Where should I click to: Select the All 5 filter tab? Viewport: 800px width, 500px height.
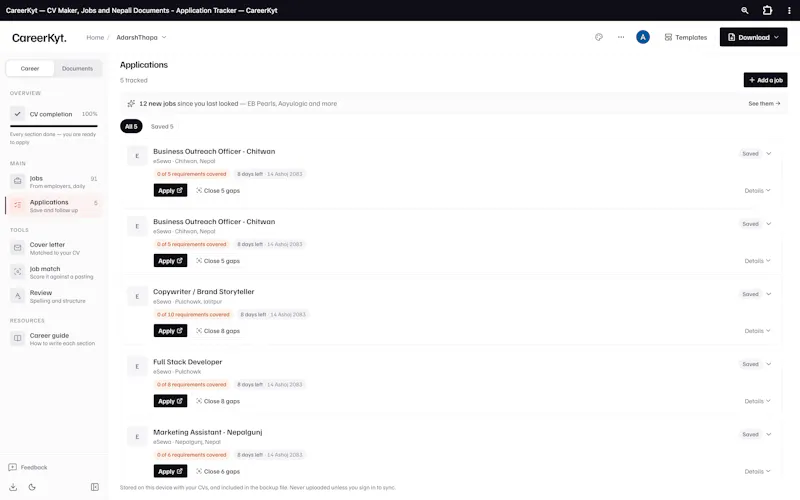[x=131, y=127]
